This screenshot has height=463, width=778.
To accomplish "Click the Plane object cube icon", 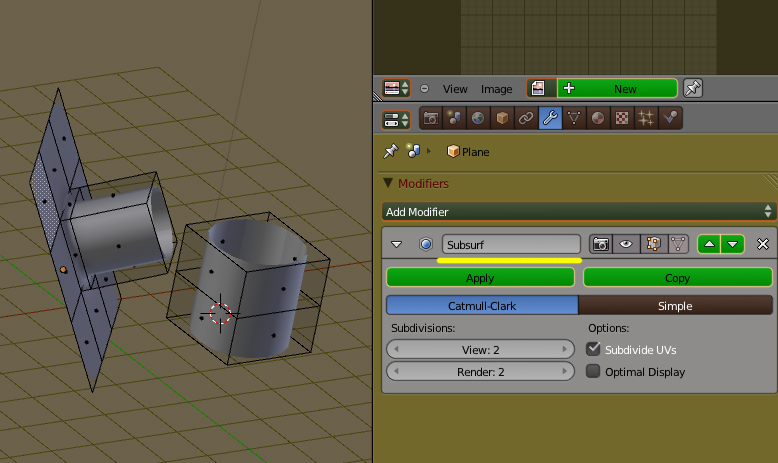I will point(453,151).
